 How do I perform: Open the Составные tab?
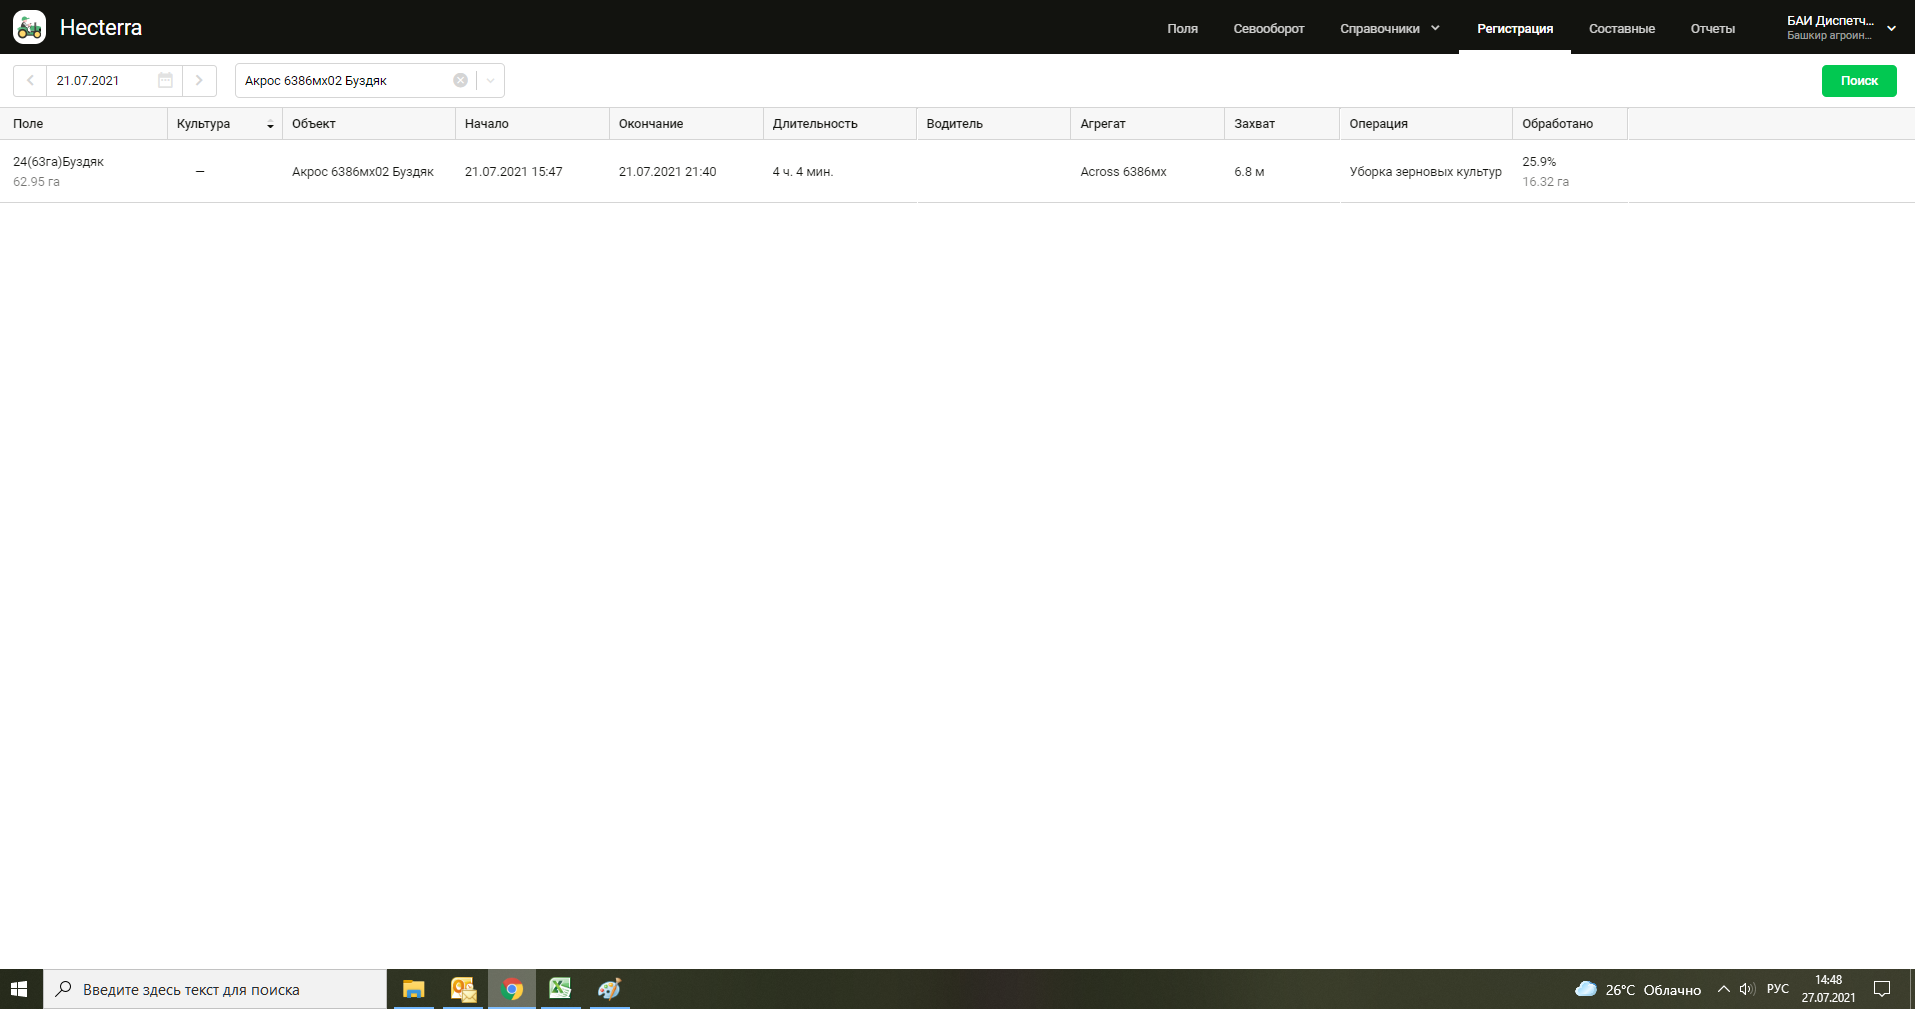coord(1621,29)
